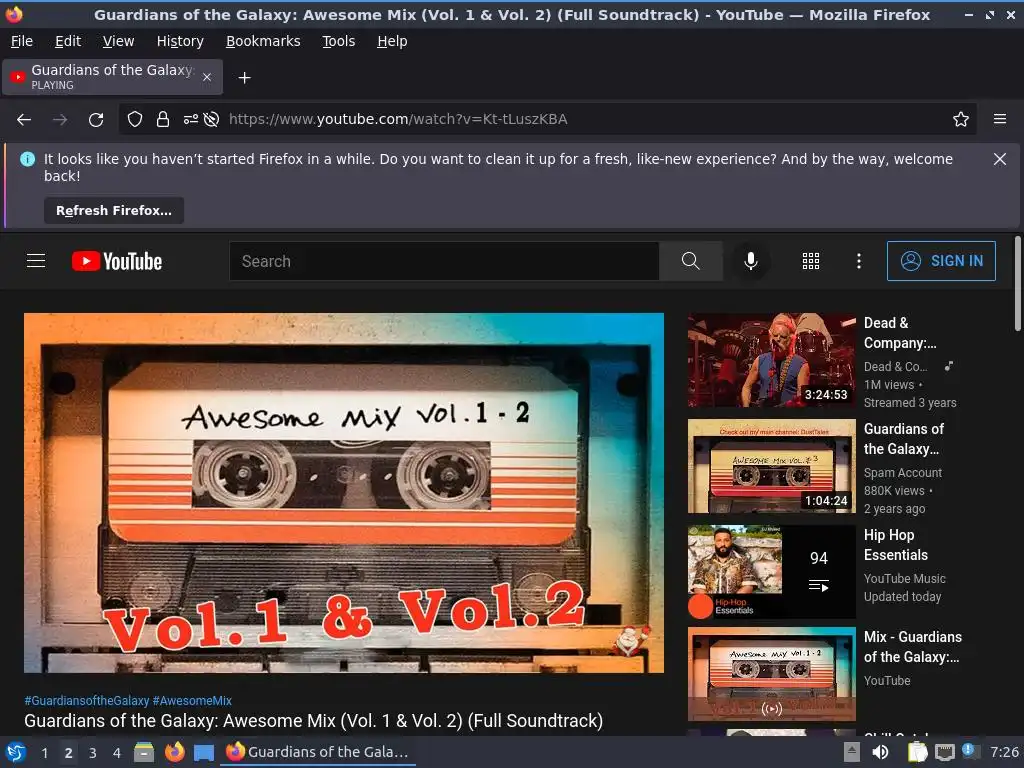This screenshot has height=768, width=1024.
Task: Open the Mix - Guardians of the Galaxy thumbnail
Action: point(771,674)
